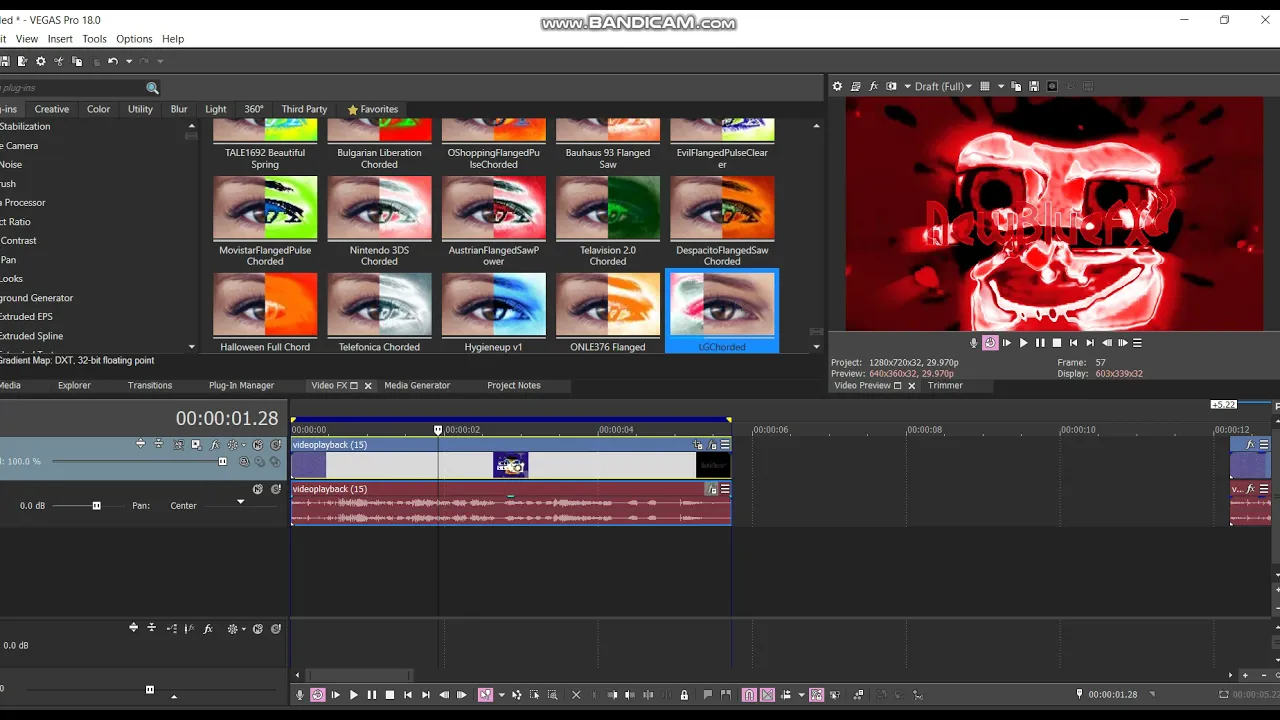The width and height of the screenshot is (1280, 720).
Task: Click the 00:00:06 mark on timeline ruler
Action: coord(770,430)
